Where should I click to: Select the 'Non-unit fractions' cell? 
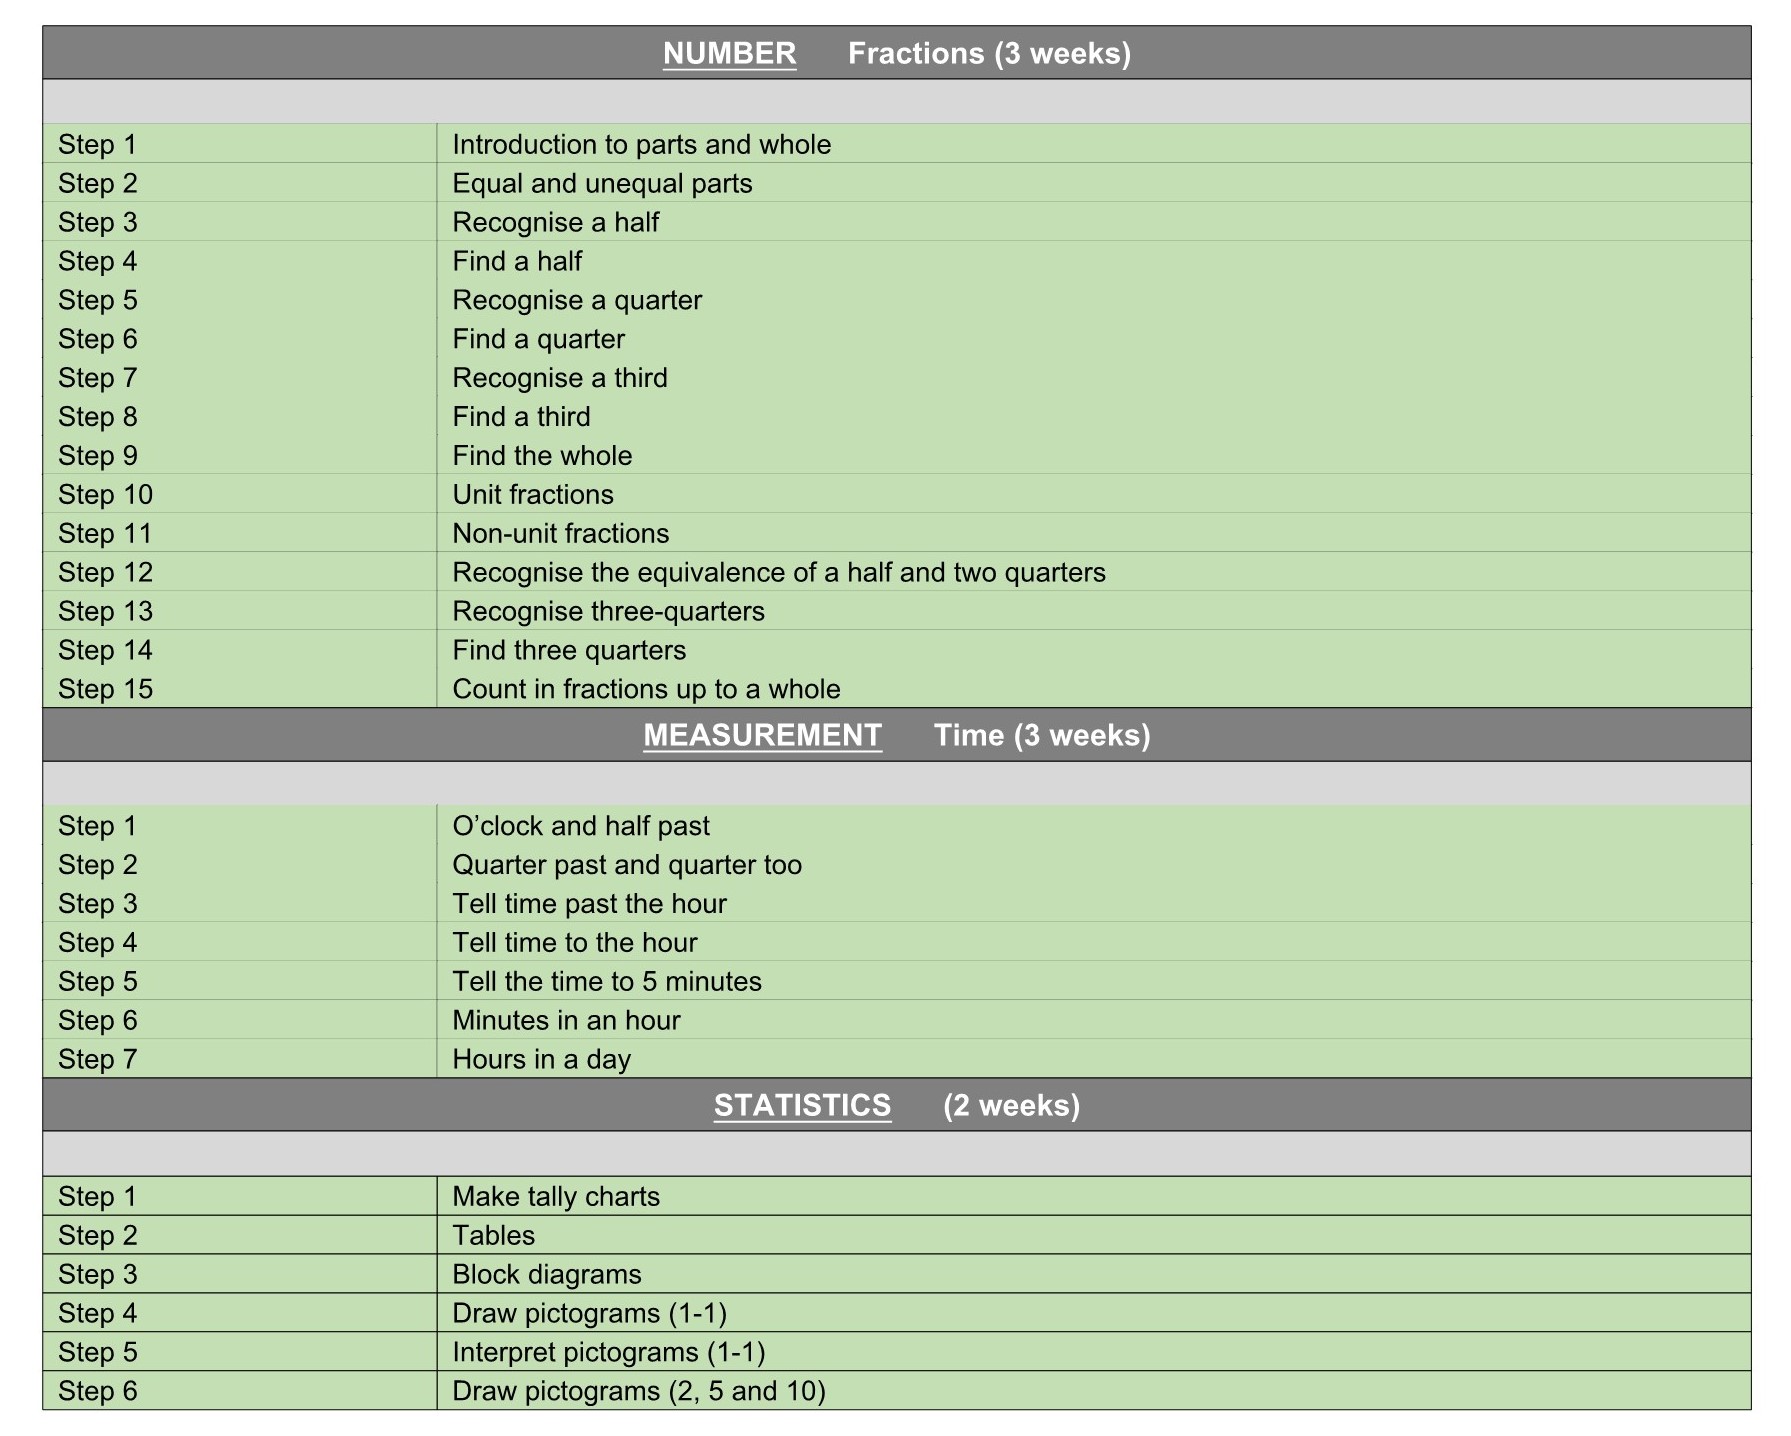pos(560,534)
